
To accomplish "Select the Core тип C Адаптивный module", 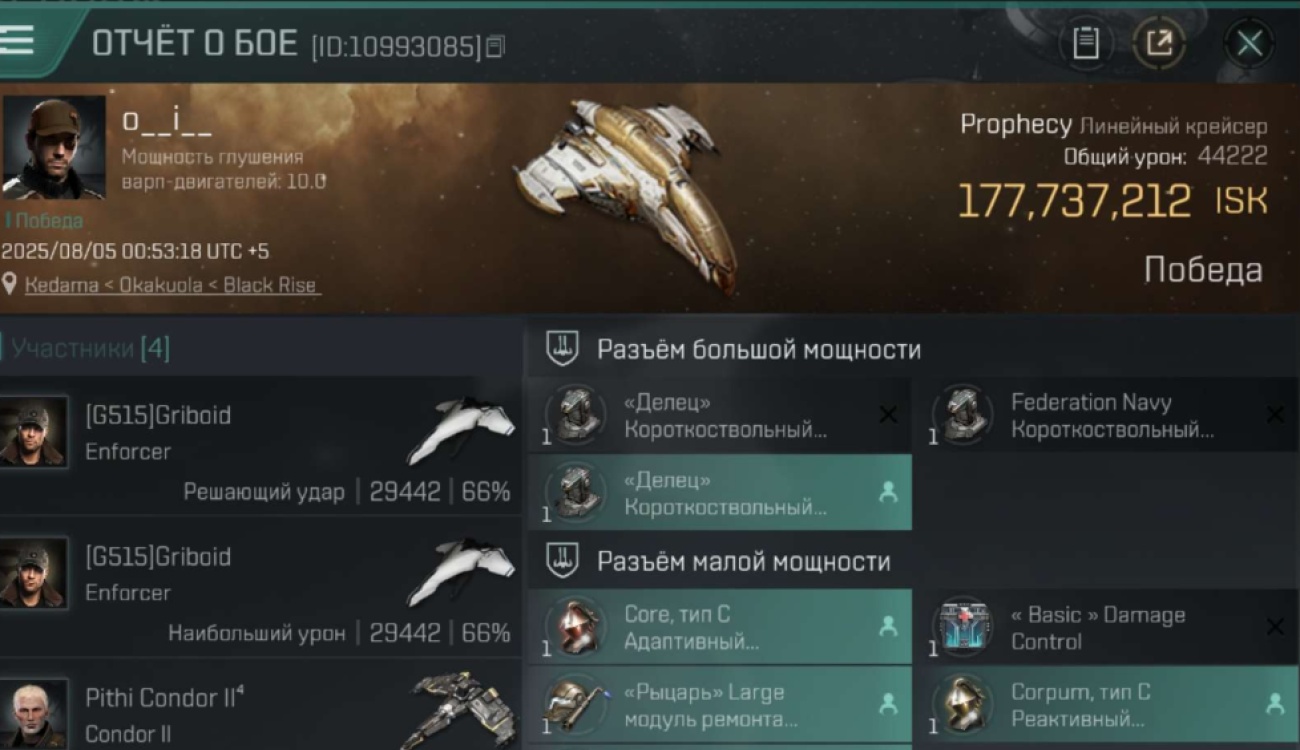I will [720, 627].
